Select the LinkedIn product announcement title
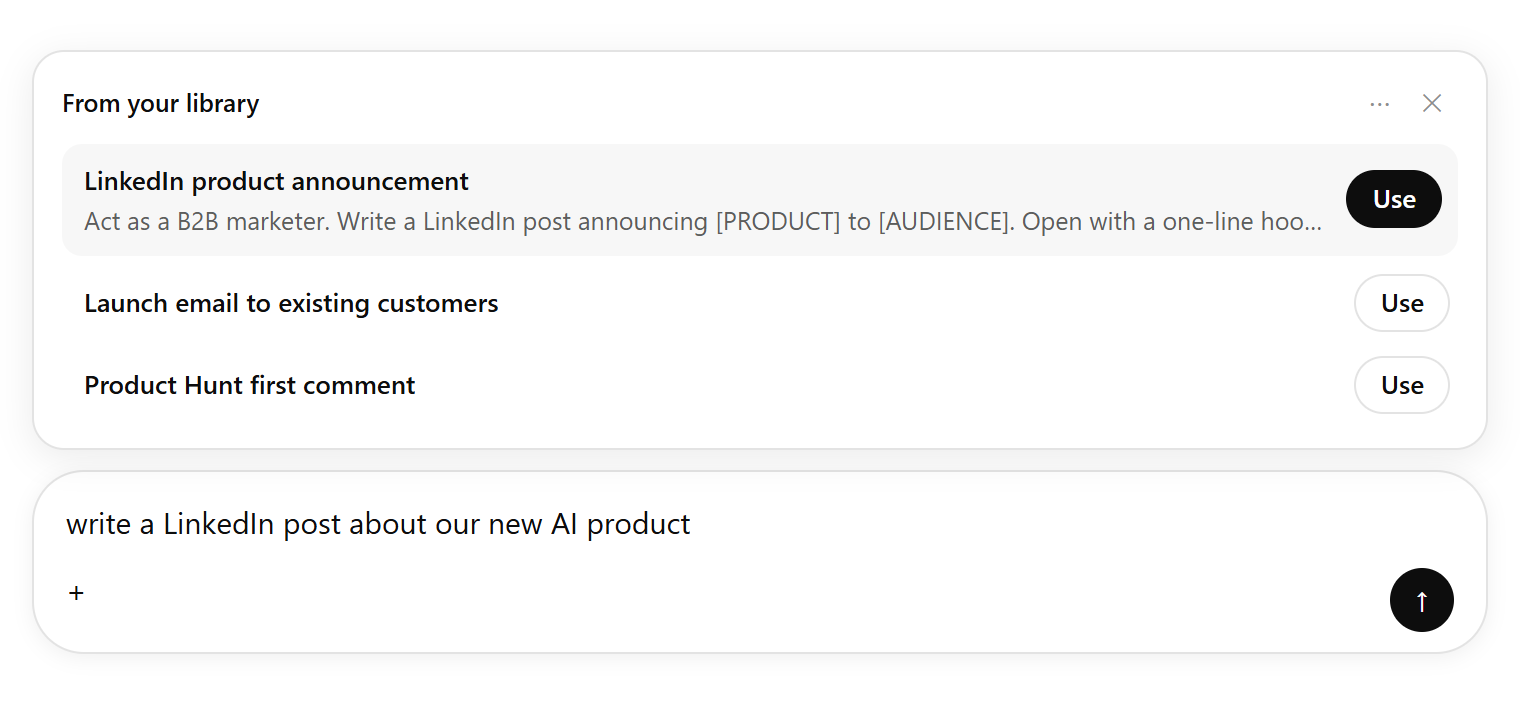 click(x=276, y=181)
